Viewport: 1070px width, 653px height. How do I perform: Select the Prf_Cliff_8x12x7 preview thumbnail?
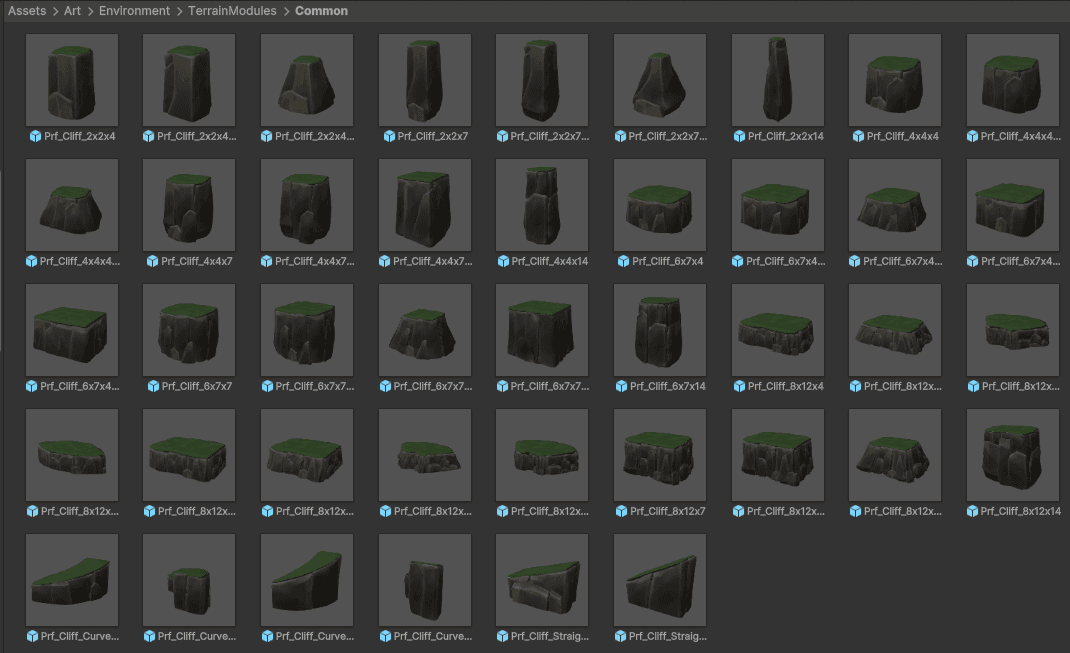pyautogui.click(x=660, y=454)
